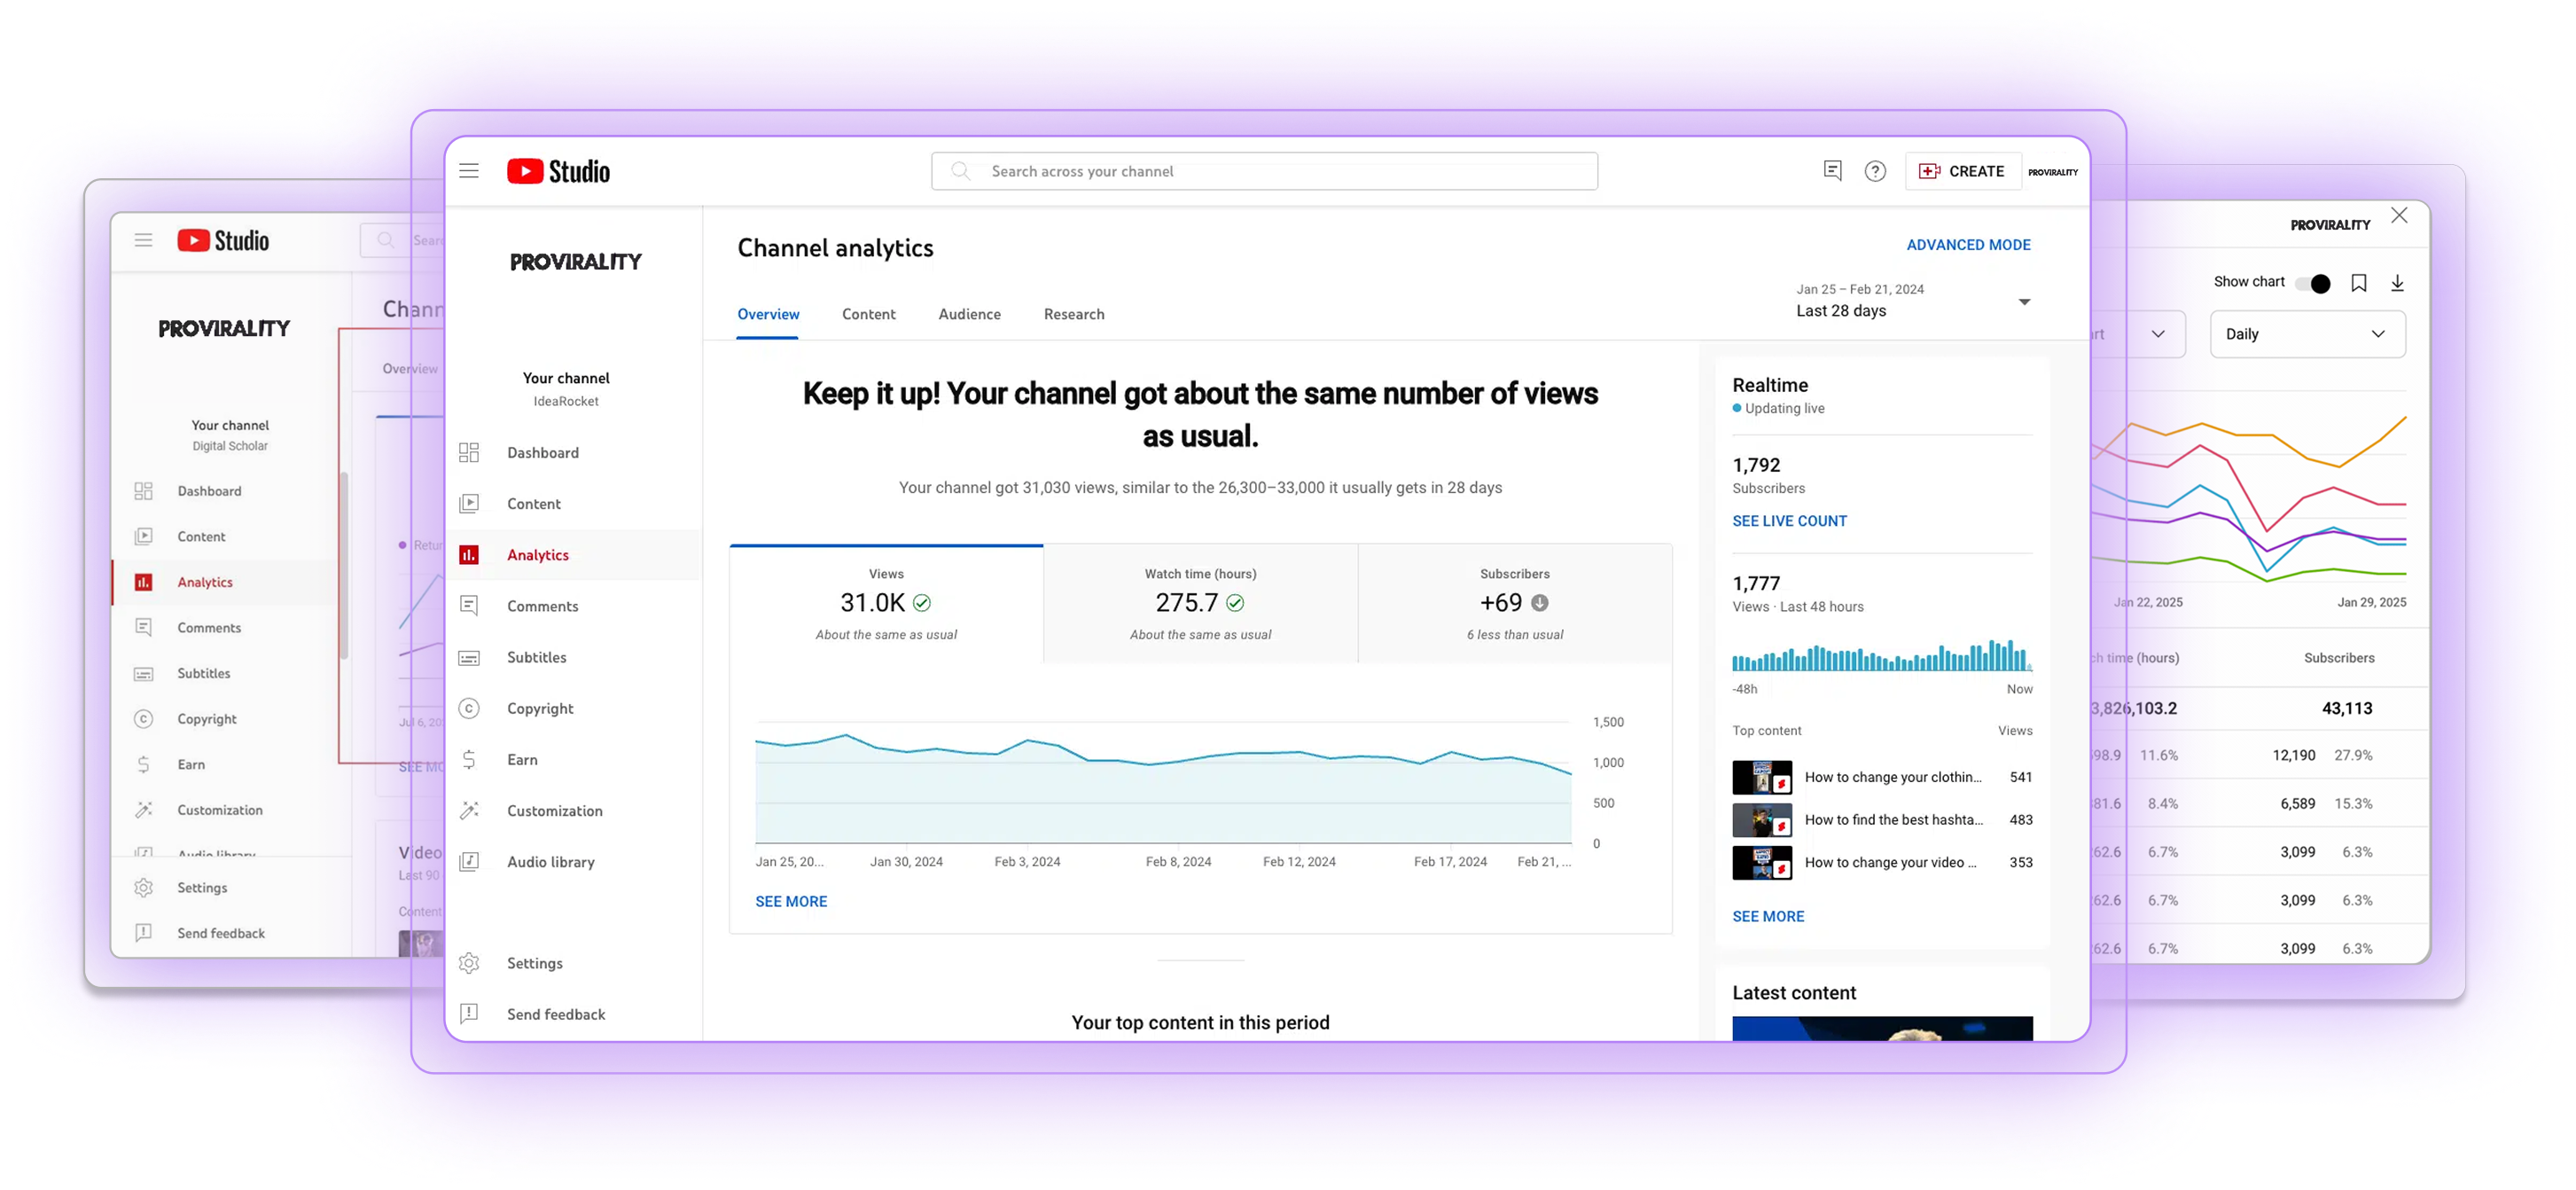Open the Earn section in the sidebar
This screenshot has width=2576, height=1190.
tap(521, 759)
